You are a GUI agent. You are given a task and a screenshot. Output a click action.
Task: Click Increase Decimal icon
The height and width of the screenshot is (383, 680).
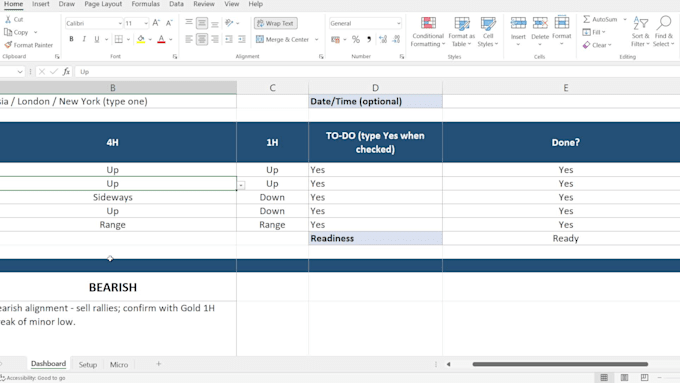(382, 39)
